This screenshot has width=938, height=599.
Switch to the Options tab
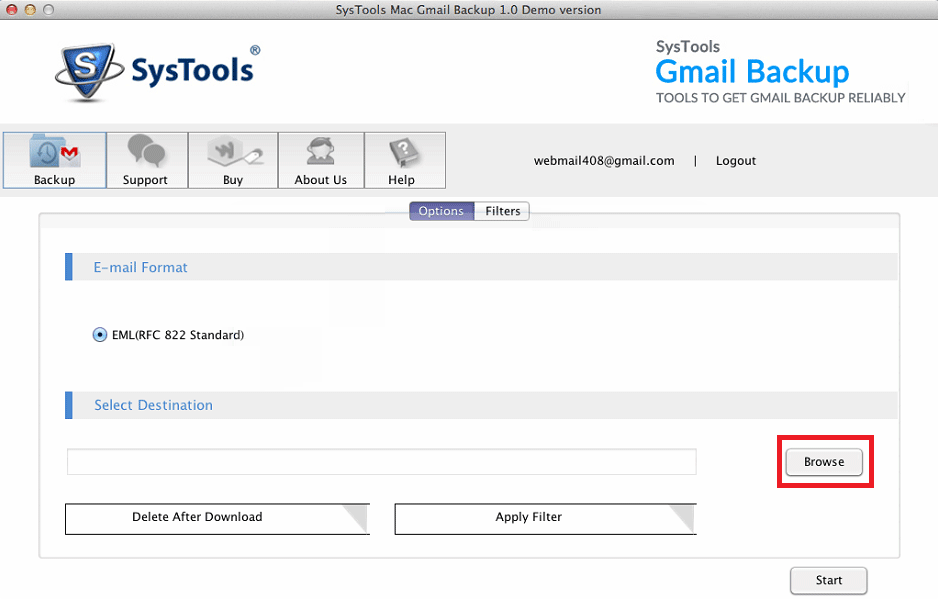click(x=441, y=211)
